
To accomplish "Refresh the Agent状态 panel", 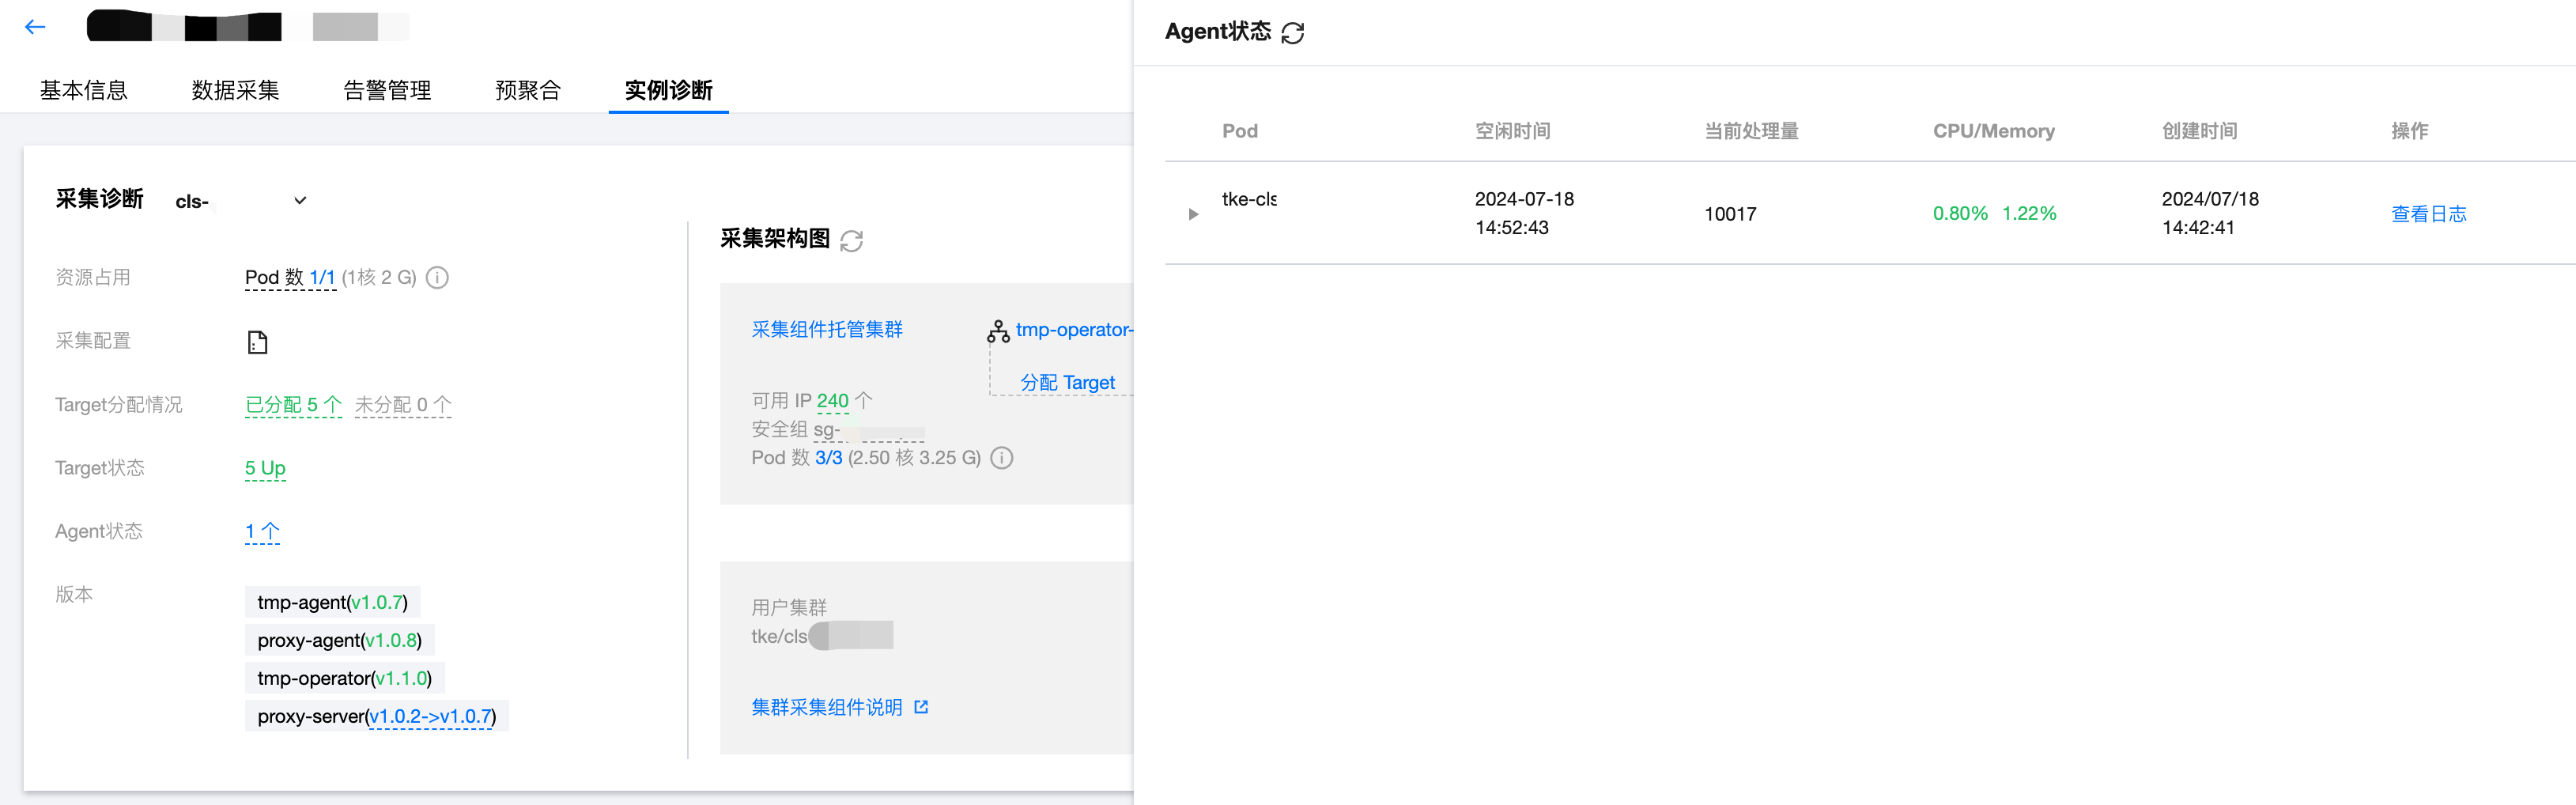I will (x=1292, y=33).
